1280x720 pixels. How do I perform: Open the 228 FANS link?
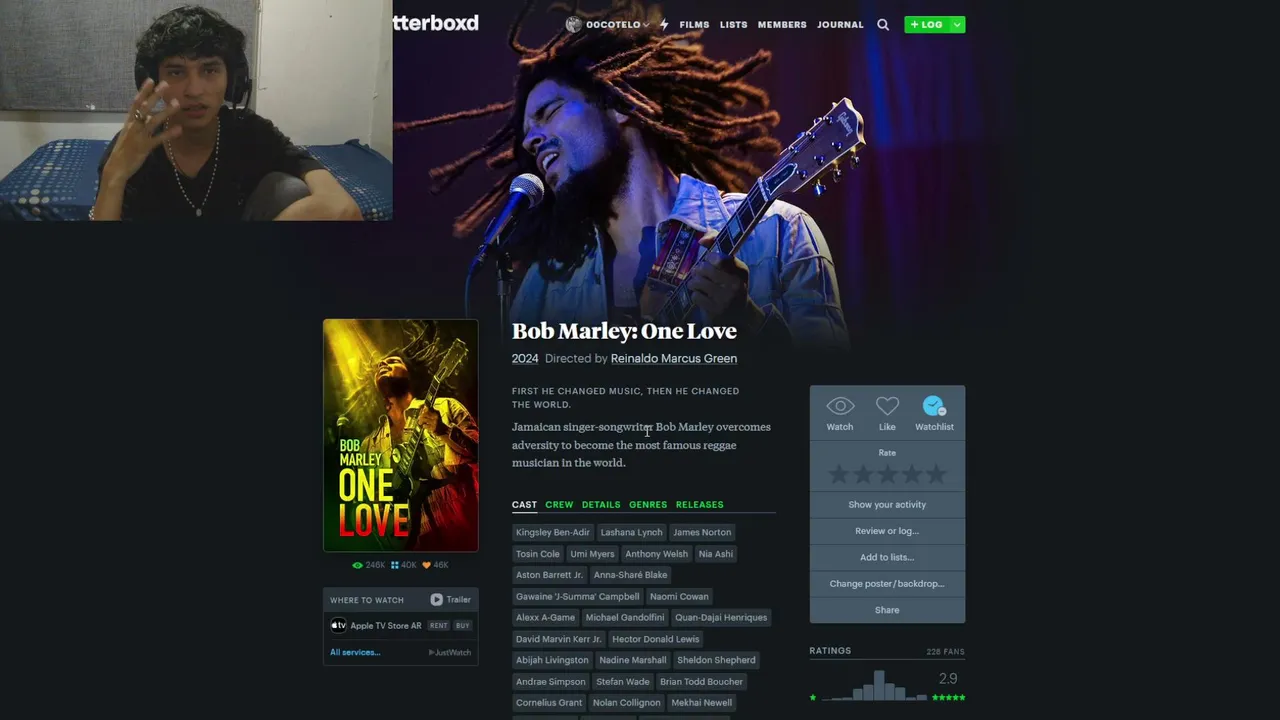click(x=945, y=652)
